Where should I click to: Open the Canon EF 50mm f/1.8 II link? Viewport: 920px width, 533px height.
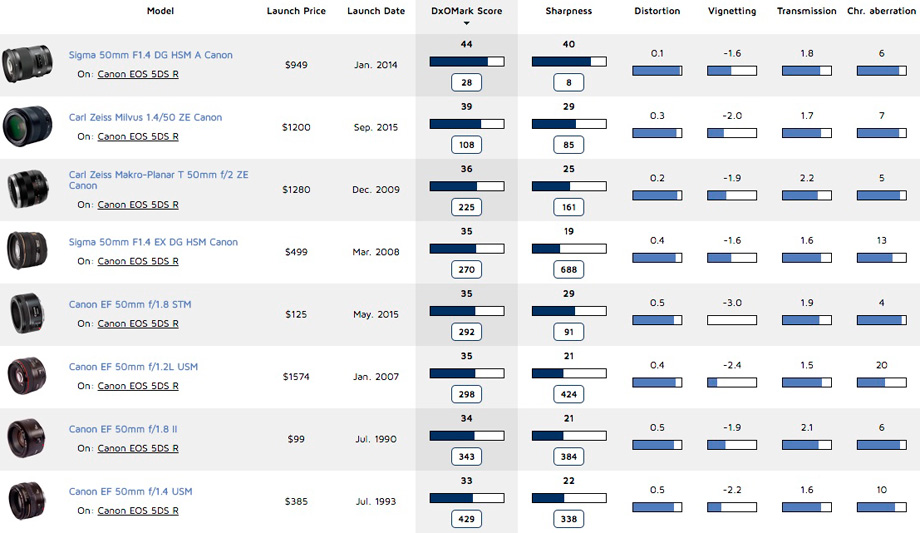(123, 429)
